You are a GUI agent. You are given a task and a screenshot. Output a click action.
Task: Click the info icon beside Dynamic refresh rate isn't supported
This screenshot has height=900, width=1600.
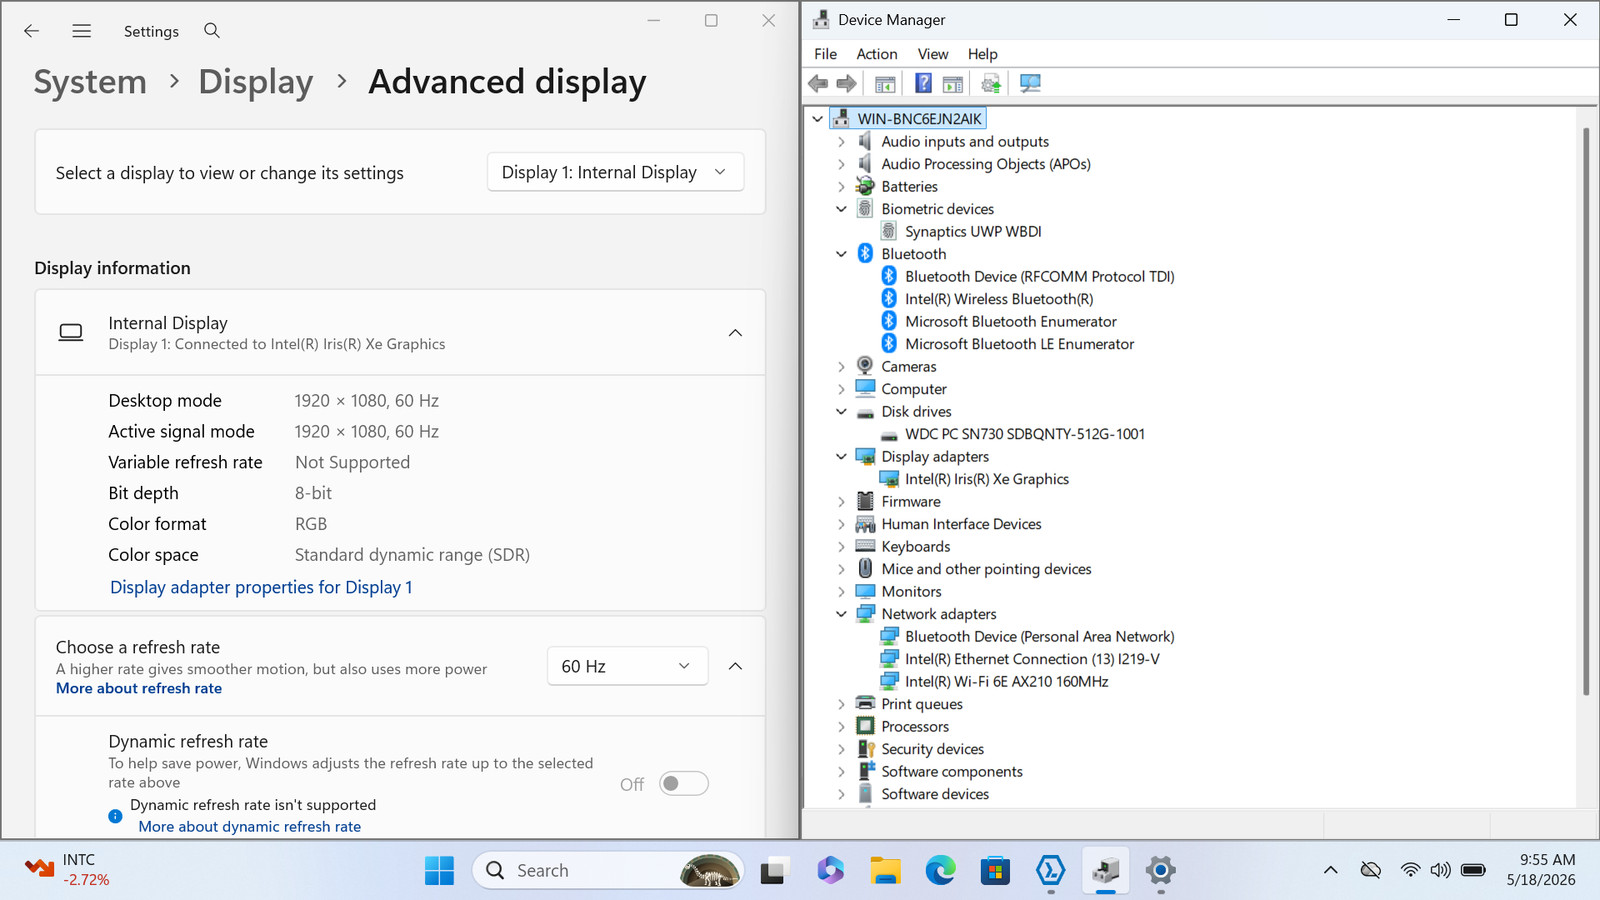coord(115,816)
